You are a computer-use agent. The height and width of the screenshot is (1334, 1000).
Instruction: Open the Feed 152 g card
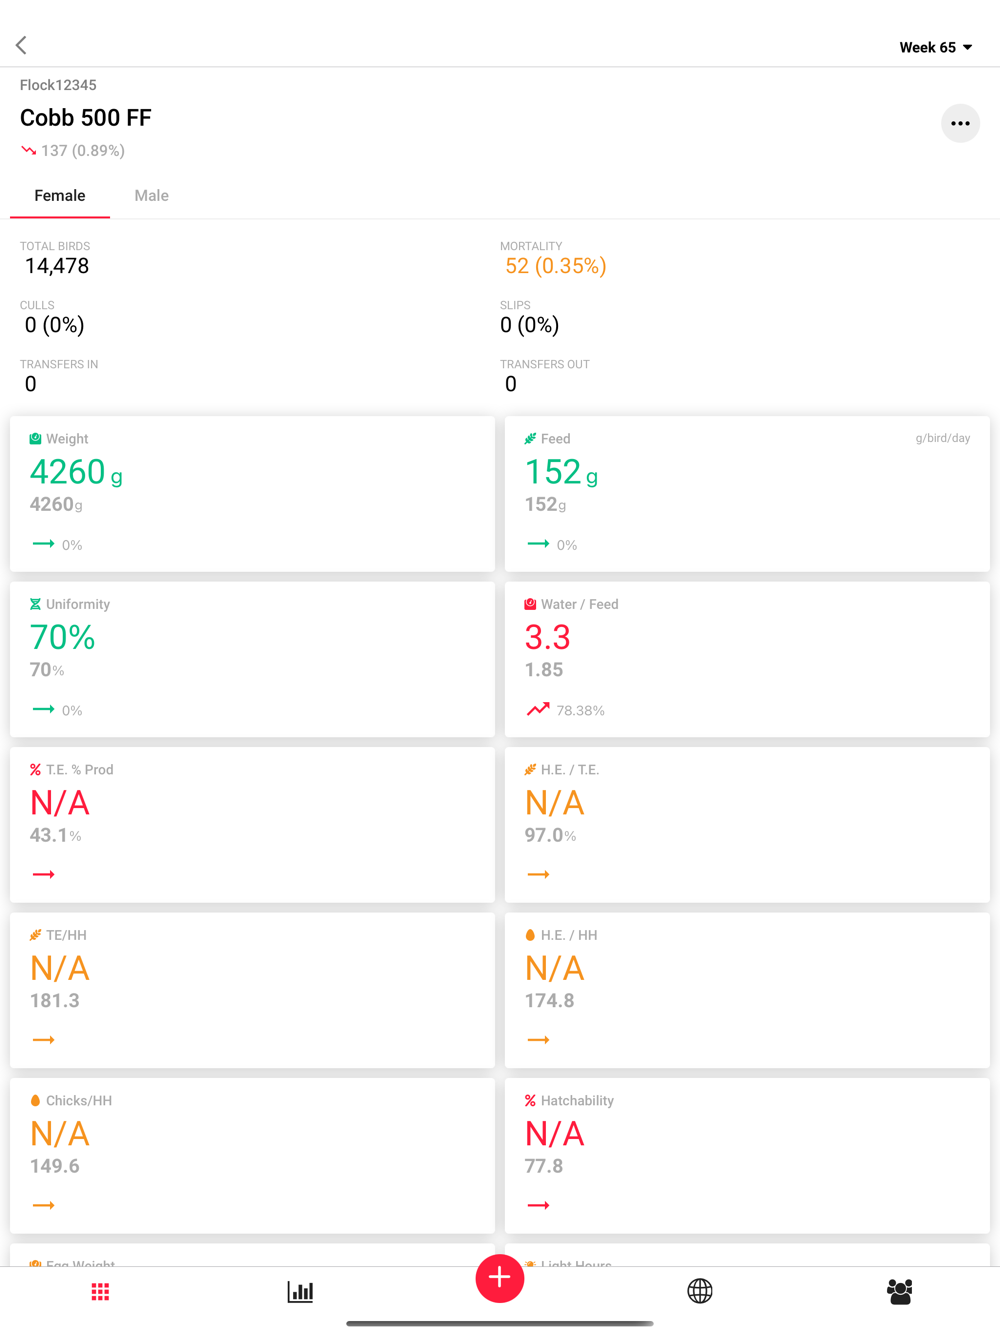coord(747,494)
